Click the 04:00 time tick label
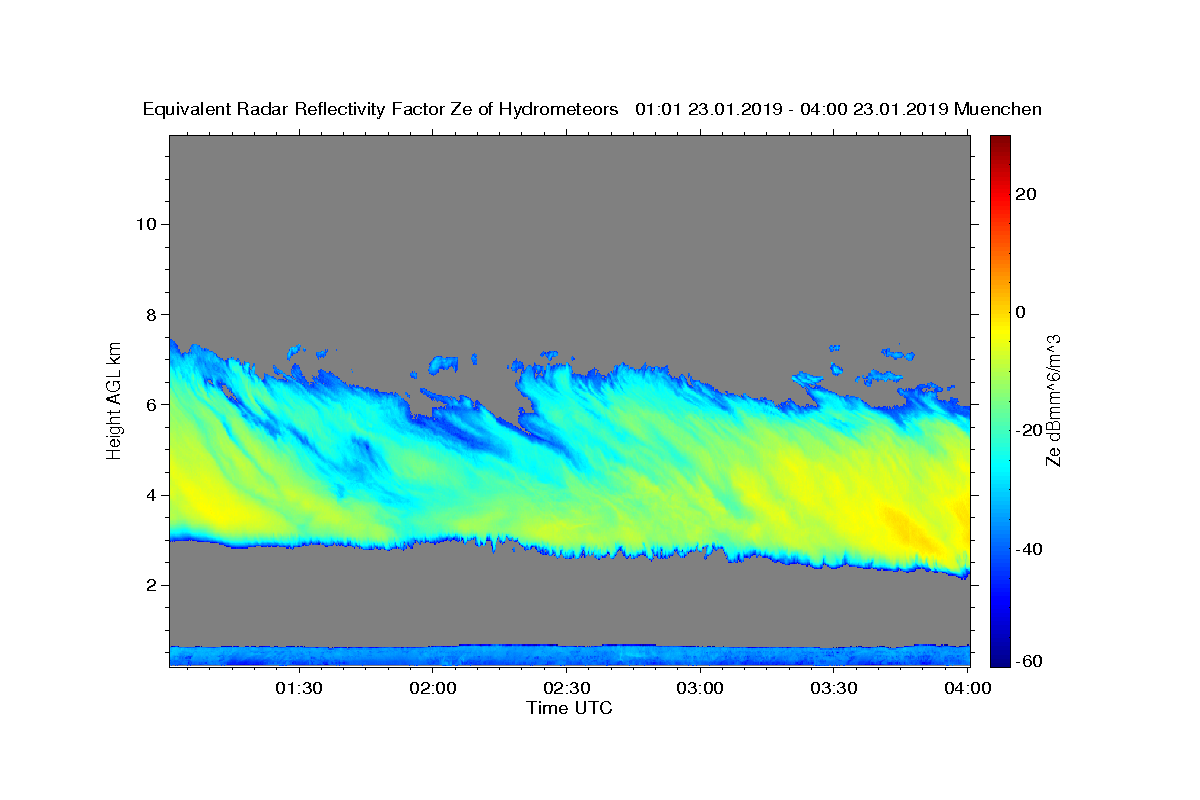This screenshot has height=800, width=1200. pyautogui.click(x=967, y=689)
